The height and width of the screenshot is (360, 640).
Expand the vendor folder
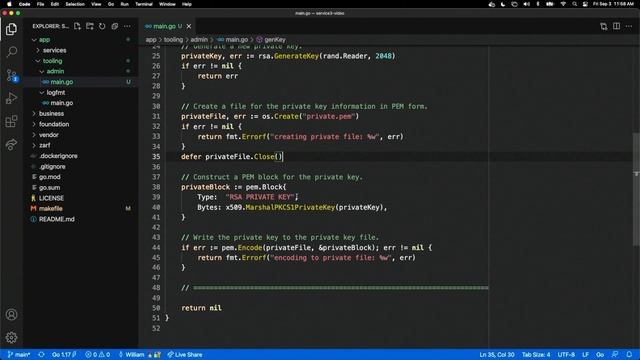(49, 135)
